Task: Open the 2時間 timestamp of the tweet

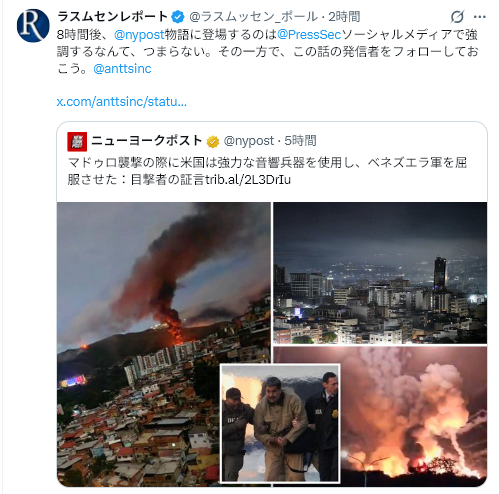Action: tap(344, 17)
